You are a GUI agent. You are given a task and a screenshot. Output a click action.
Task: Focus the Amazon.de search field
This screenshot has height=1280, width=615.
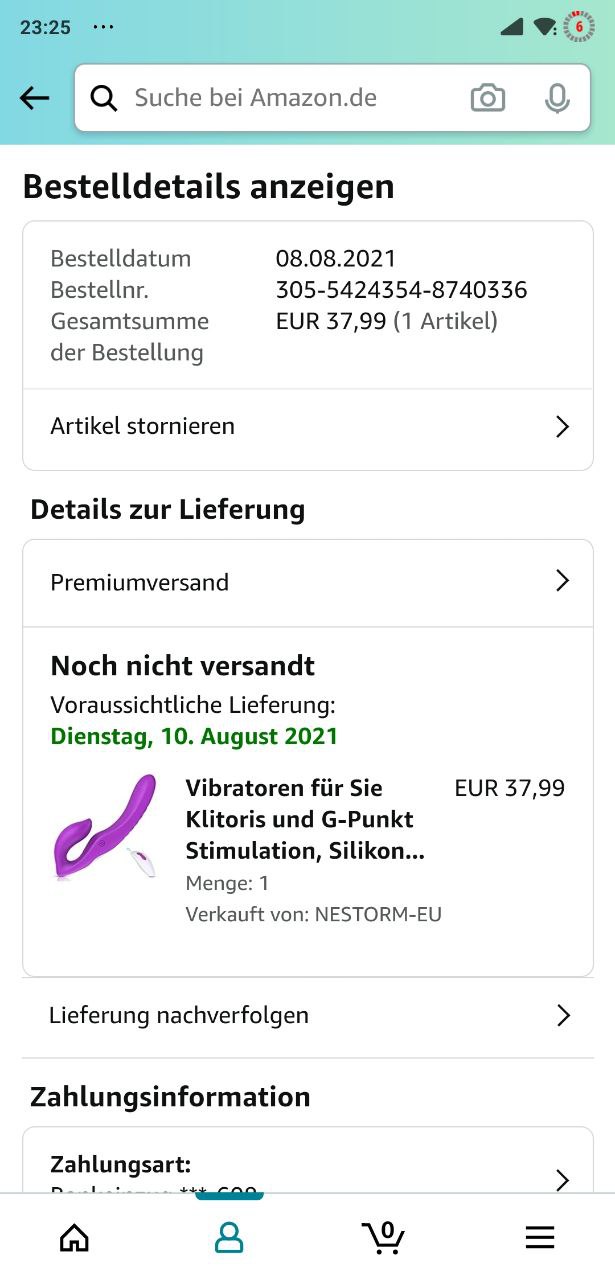pos(290,97)
